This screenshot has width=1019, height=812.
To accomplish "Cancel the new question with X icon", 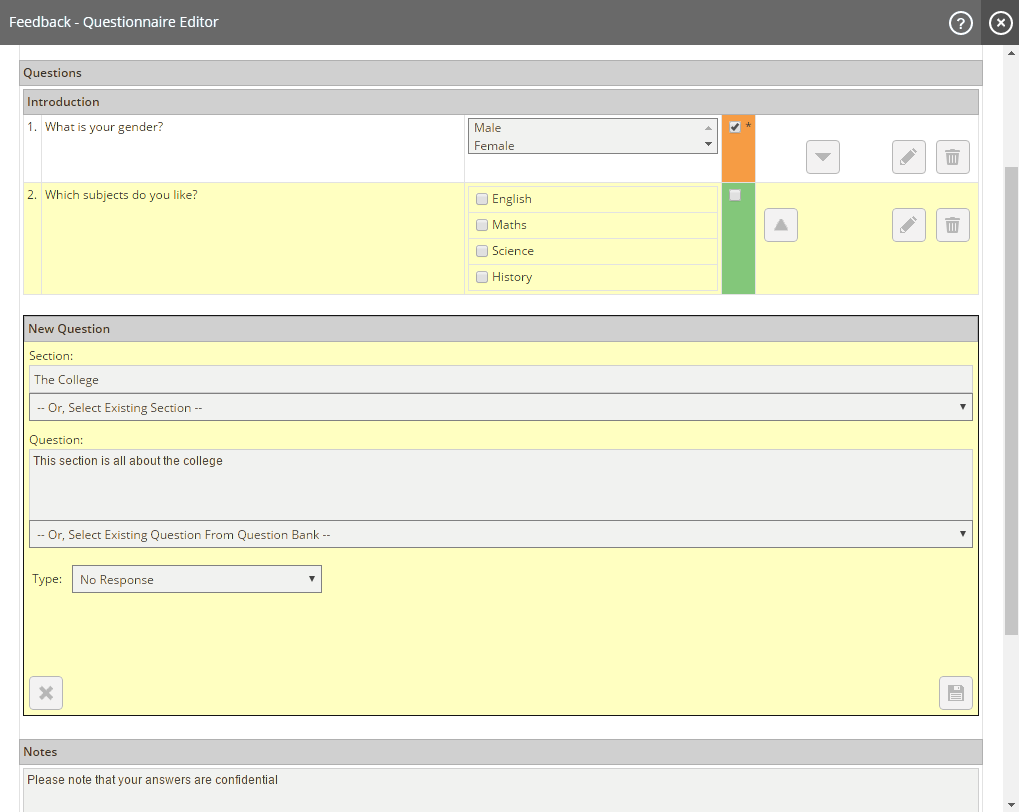I will click(x=46, y=693).
